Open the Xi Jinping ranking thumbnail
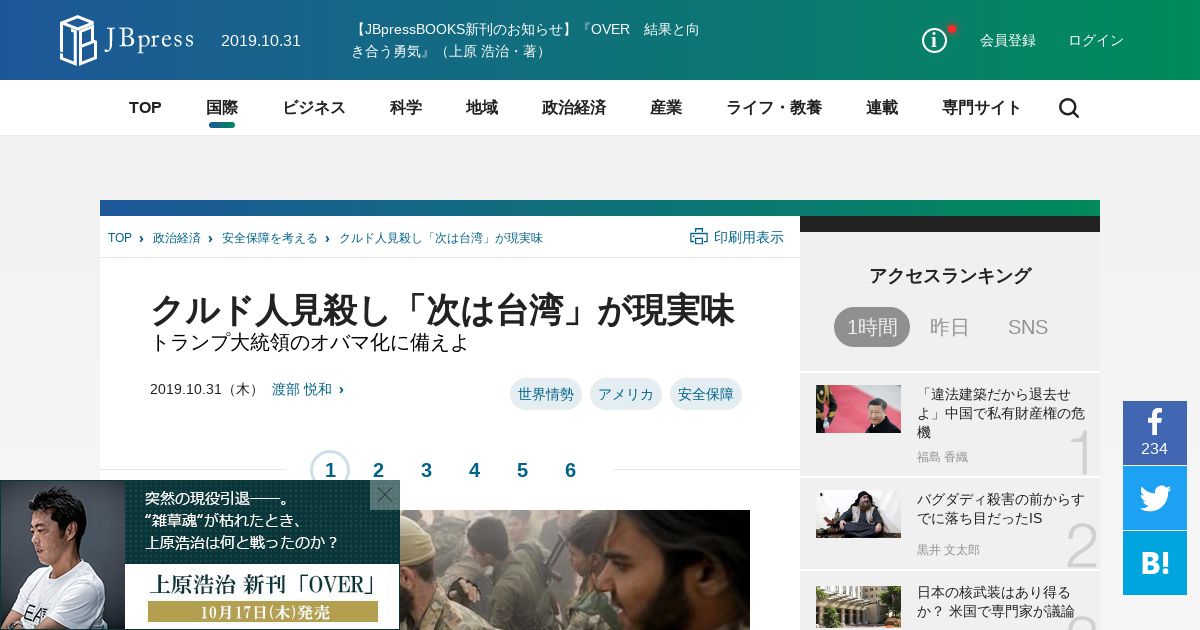 858,409
